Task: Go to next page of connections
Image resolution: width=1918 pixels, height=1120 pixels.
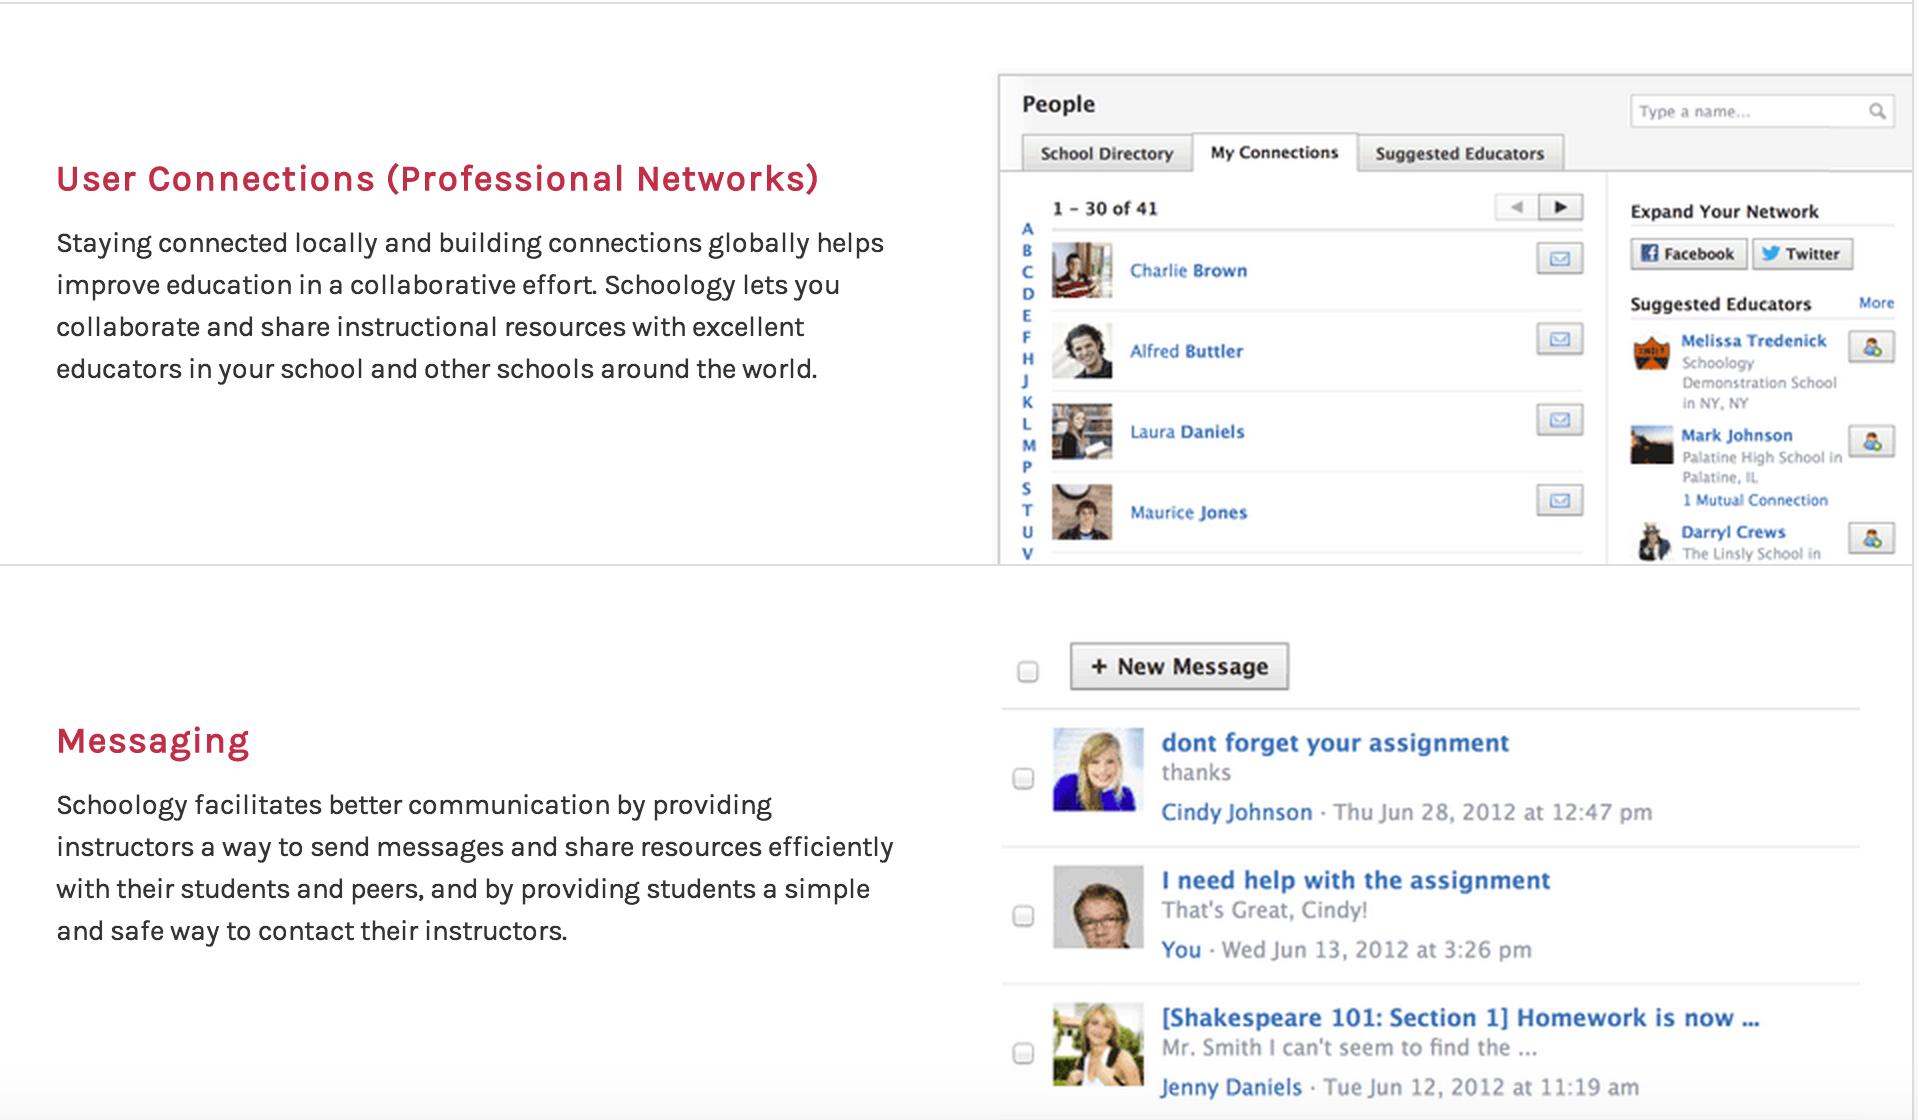Action: pyautogui.click(x=1560, y=207)
